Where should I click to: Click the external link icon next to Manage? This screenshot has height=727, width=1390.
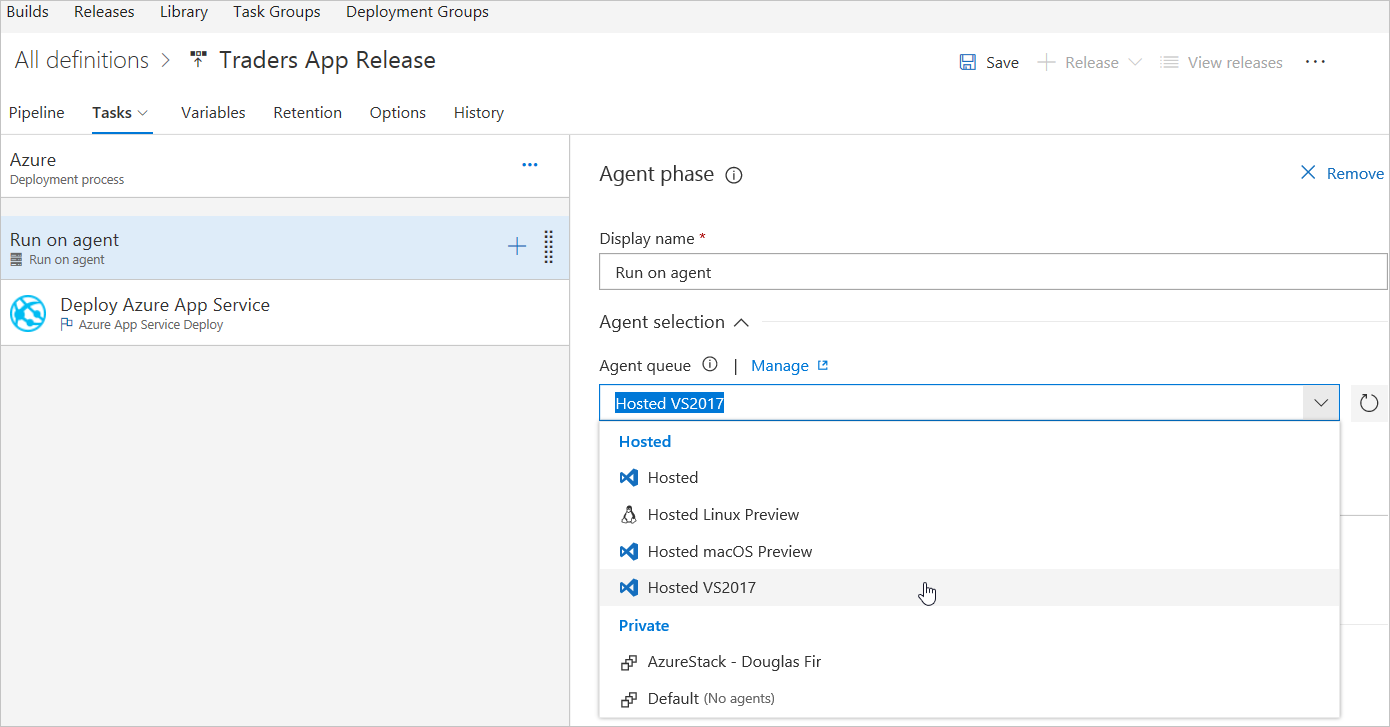click(x=823, y=365)
